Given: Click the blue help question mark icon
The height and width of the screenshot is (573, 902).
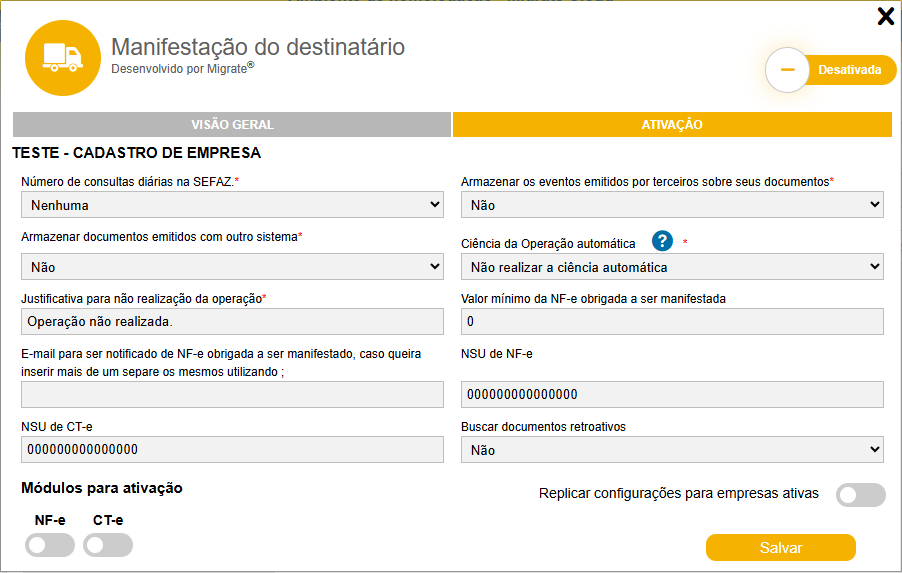Looking at the screenshot, I should [661, 241].
